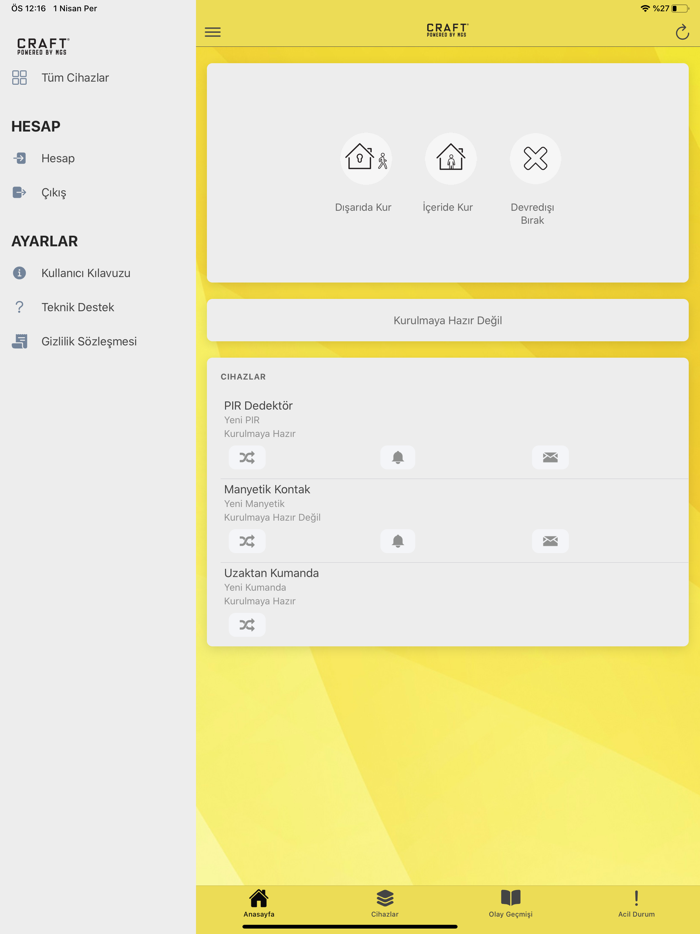
Task: Click the CIHAZLAR section heading
Action: tap(243, 377)
